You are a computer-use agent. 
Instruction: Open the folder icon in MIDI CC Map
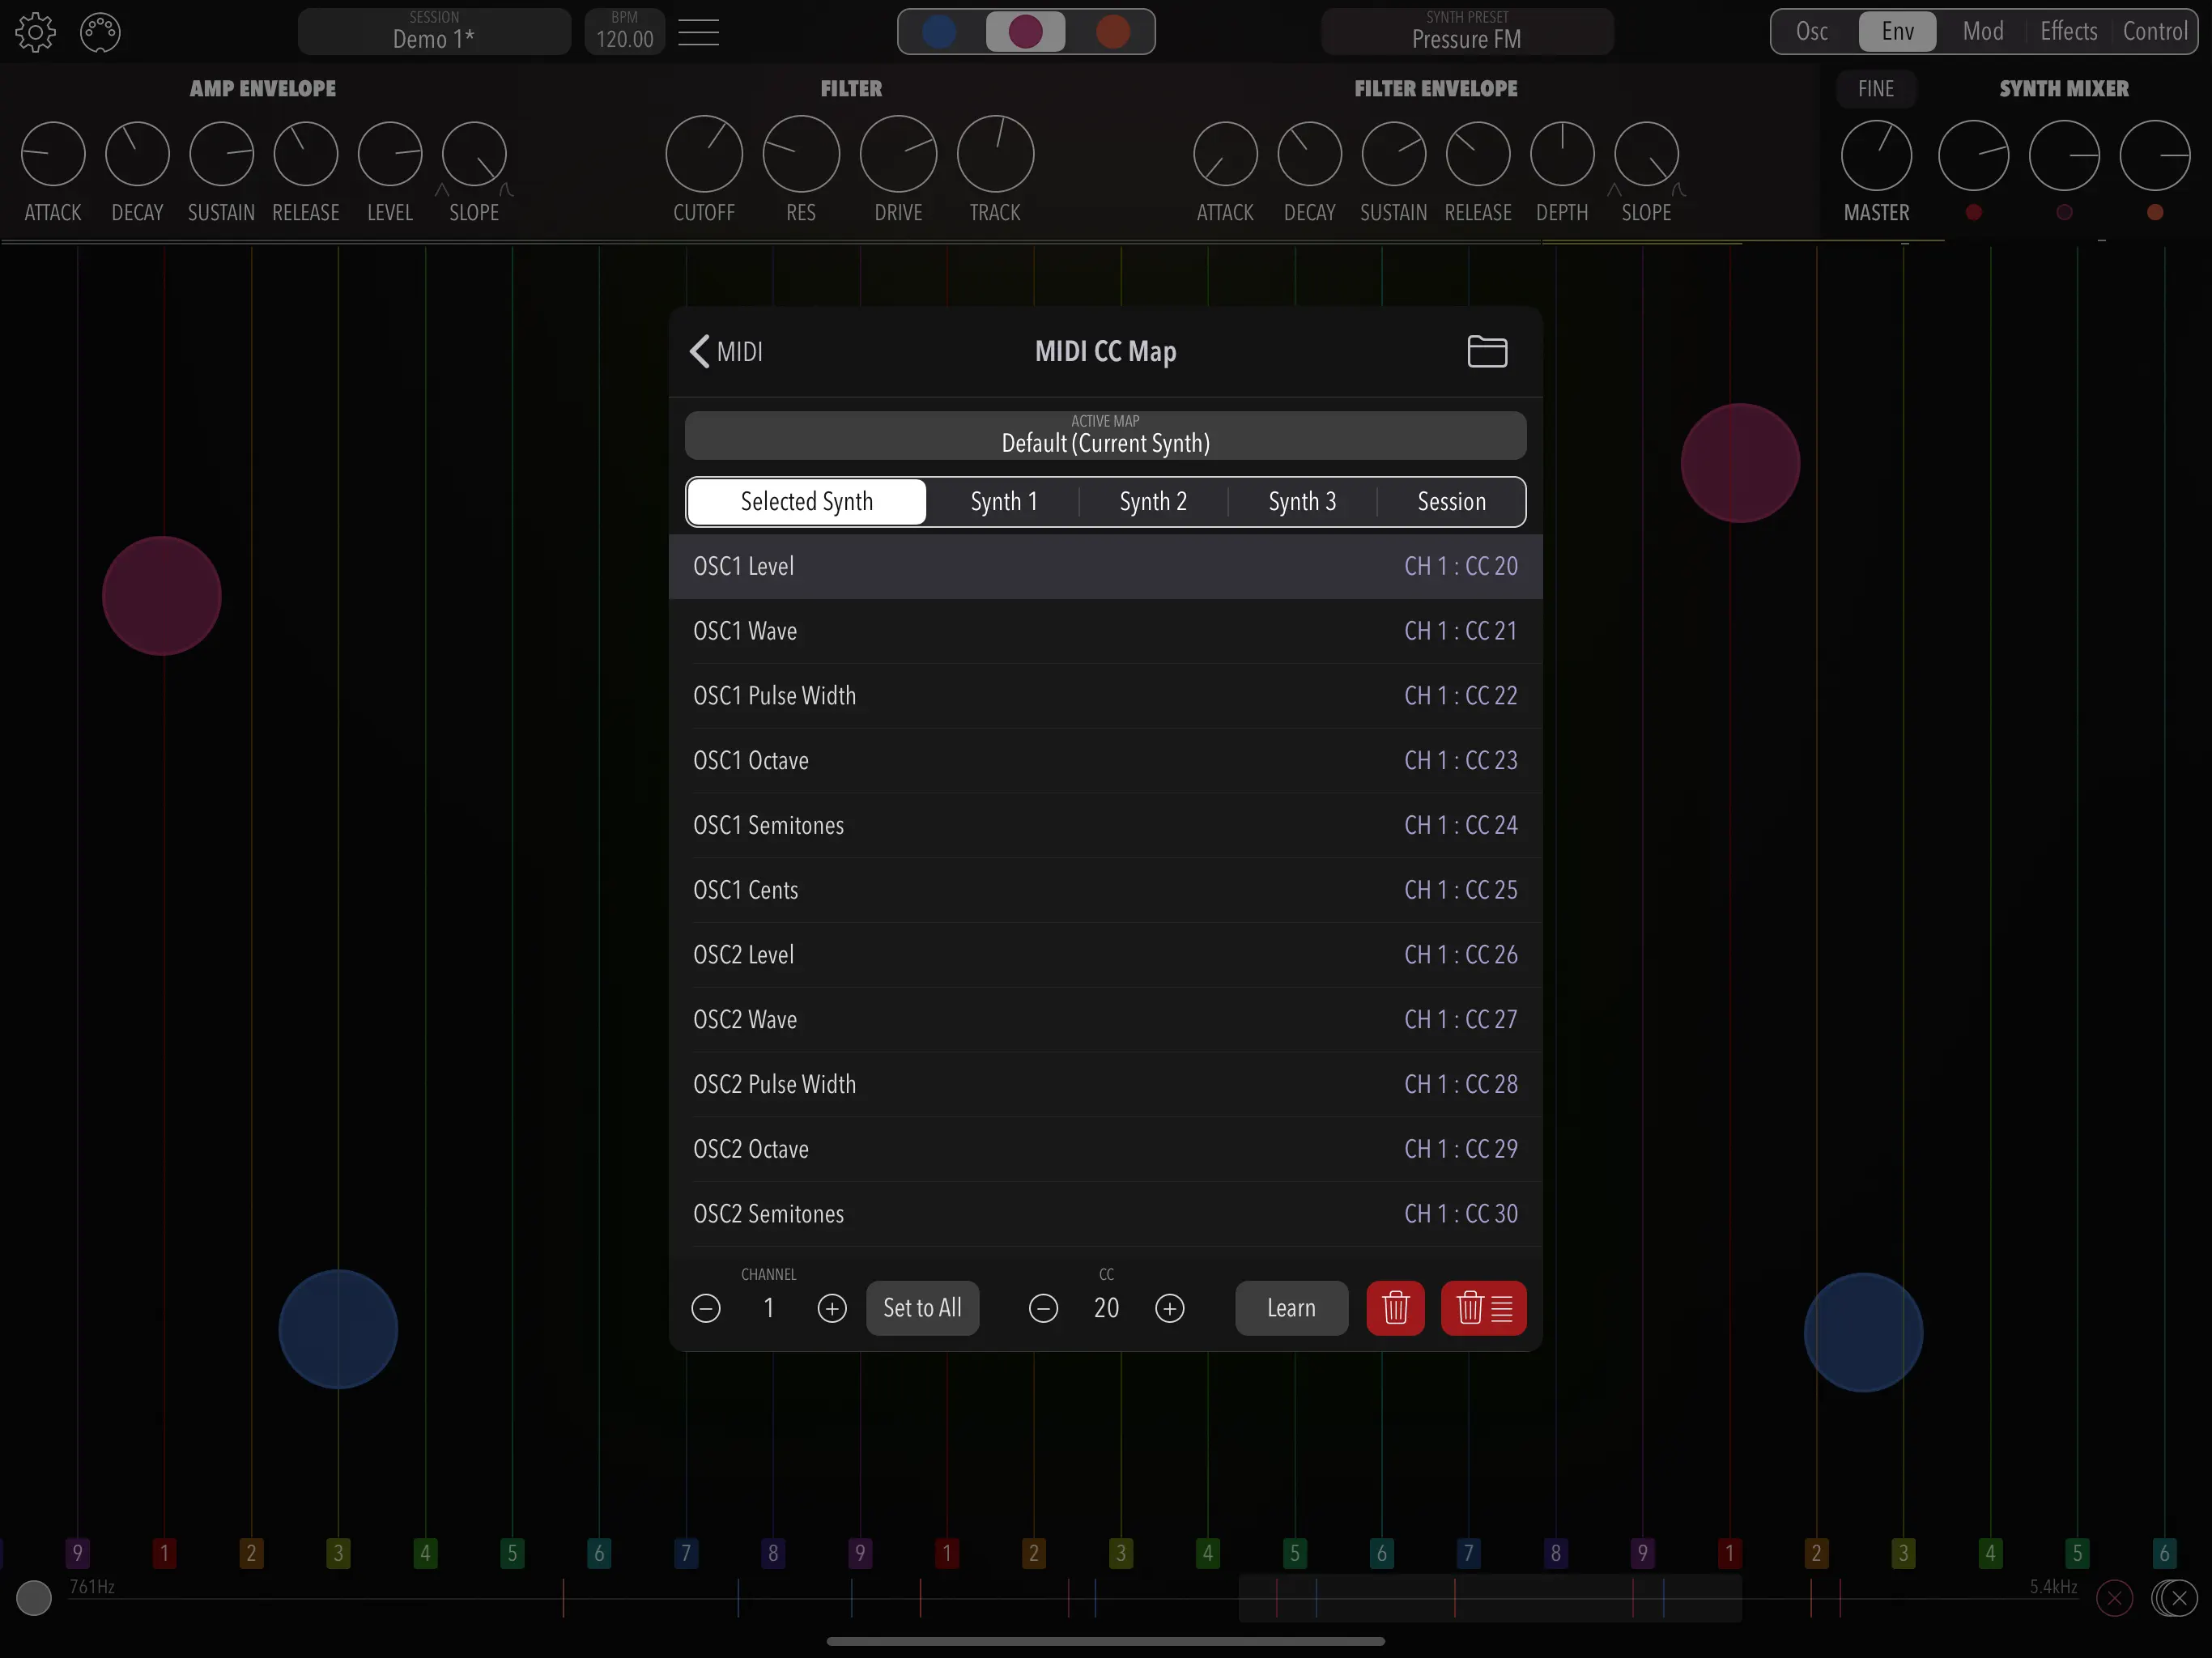pos(1487,351)
